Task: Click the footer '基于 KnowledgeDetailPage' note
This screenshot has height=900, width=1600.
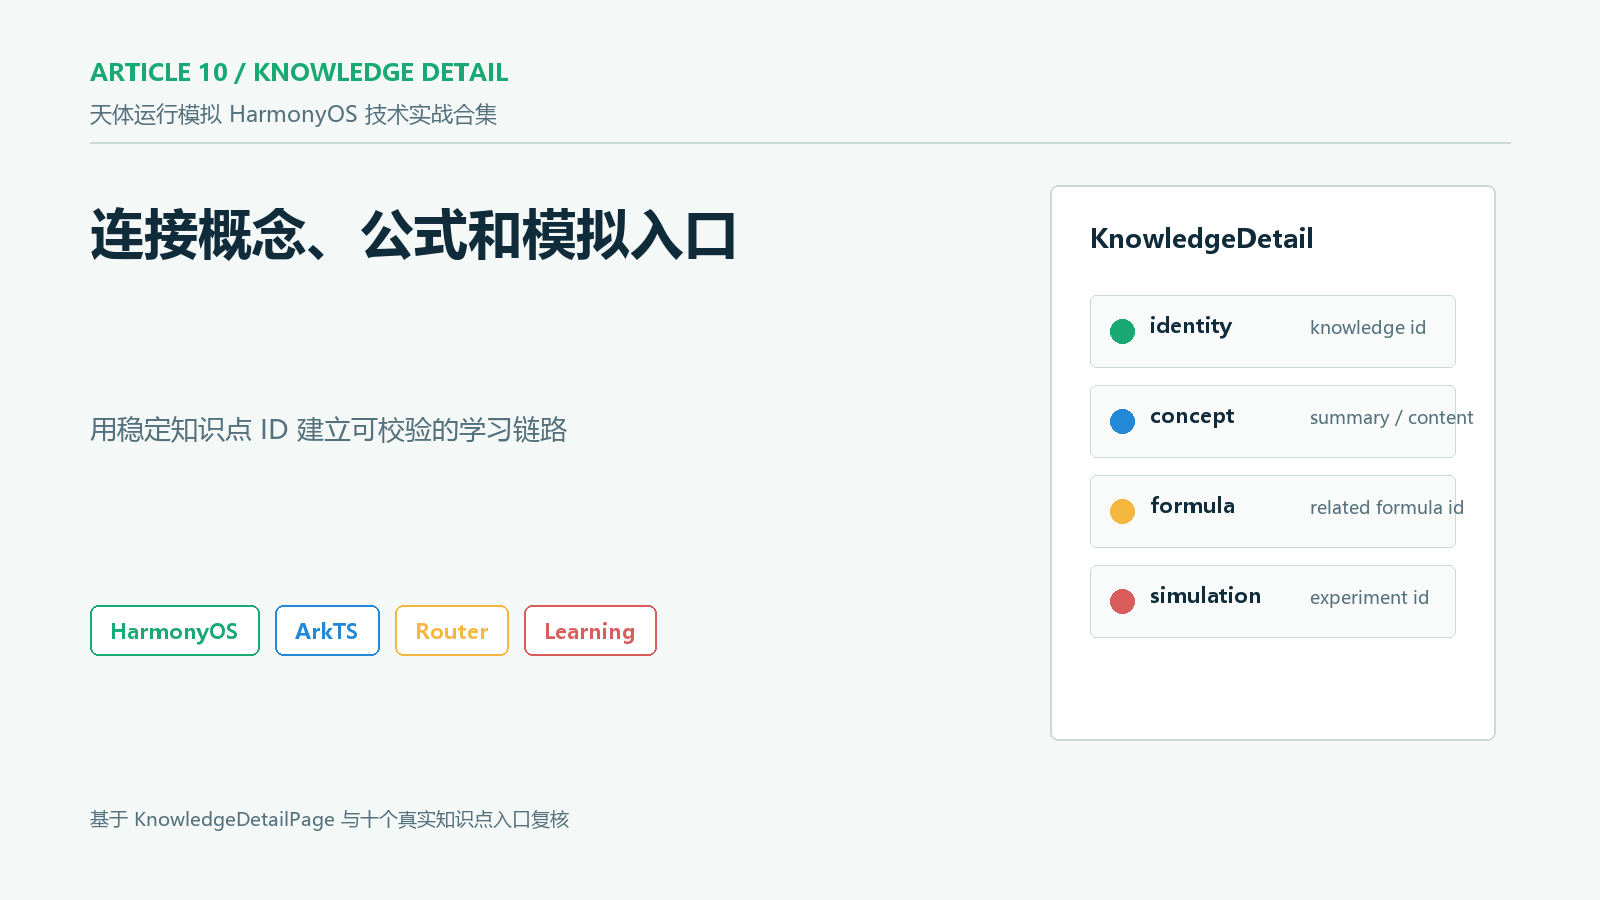Action: pyautogui.click(x=329, y=820)
